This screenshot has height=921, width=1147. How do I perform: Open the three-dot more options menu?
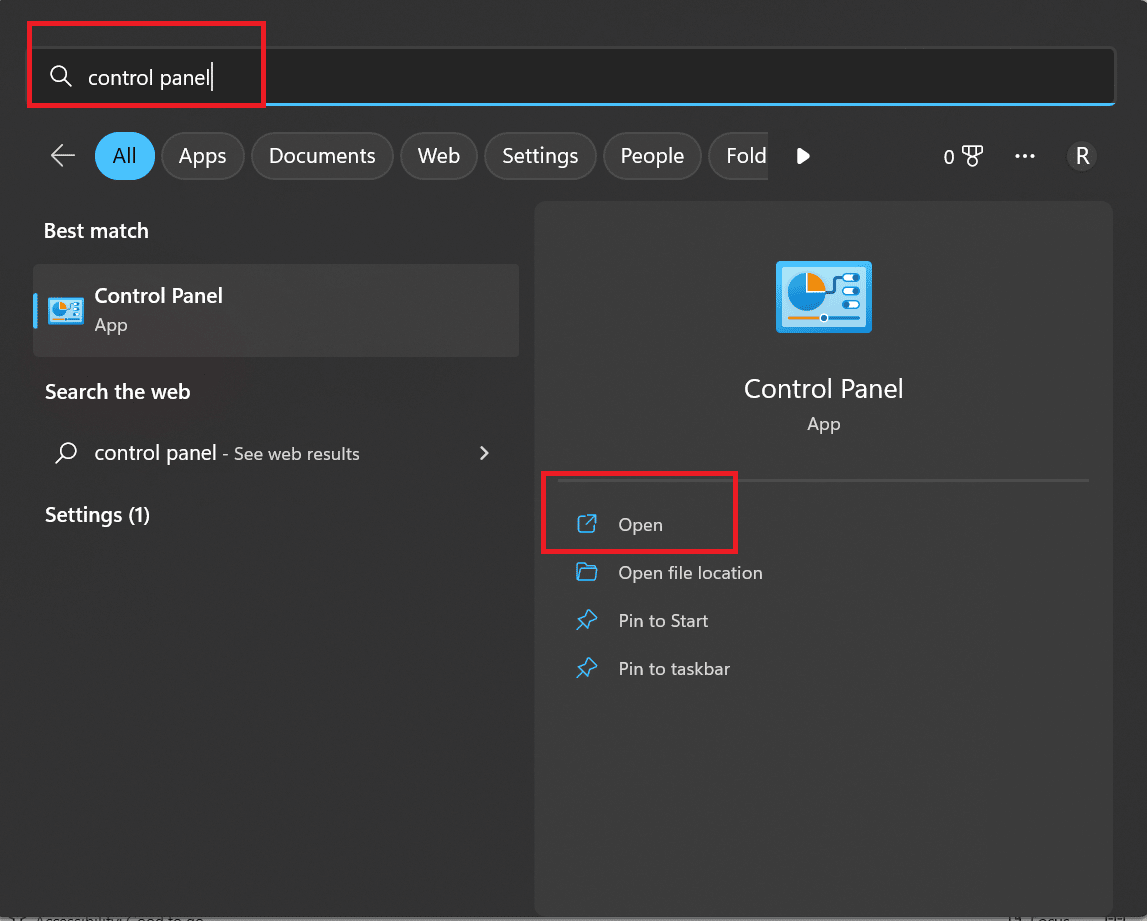coord(1025,156)
